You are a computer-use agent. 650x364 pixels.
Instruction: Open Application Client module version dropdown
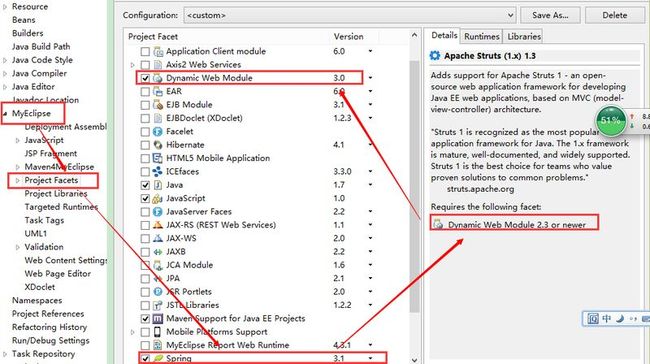pos(370,51)
